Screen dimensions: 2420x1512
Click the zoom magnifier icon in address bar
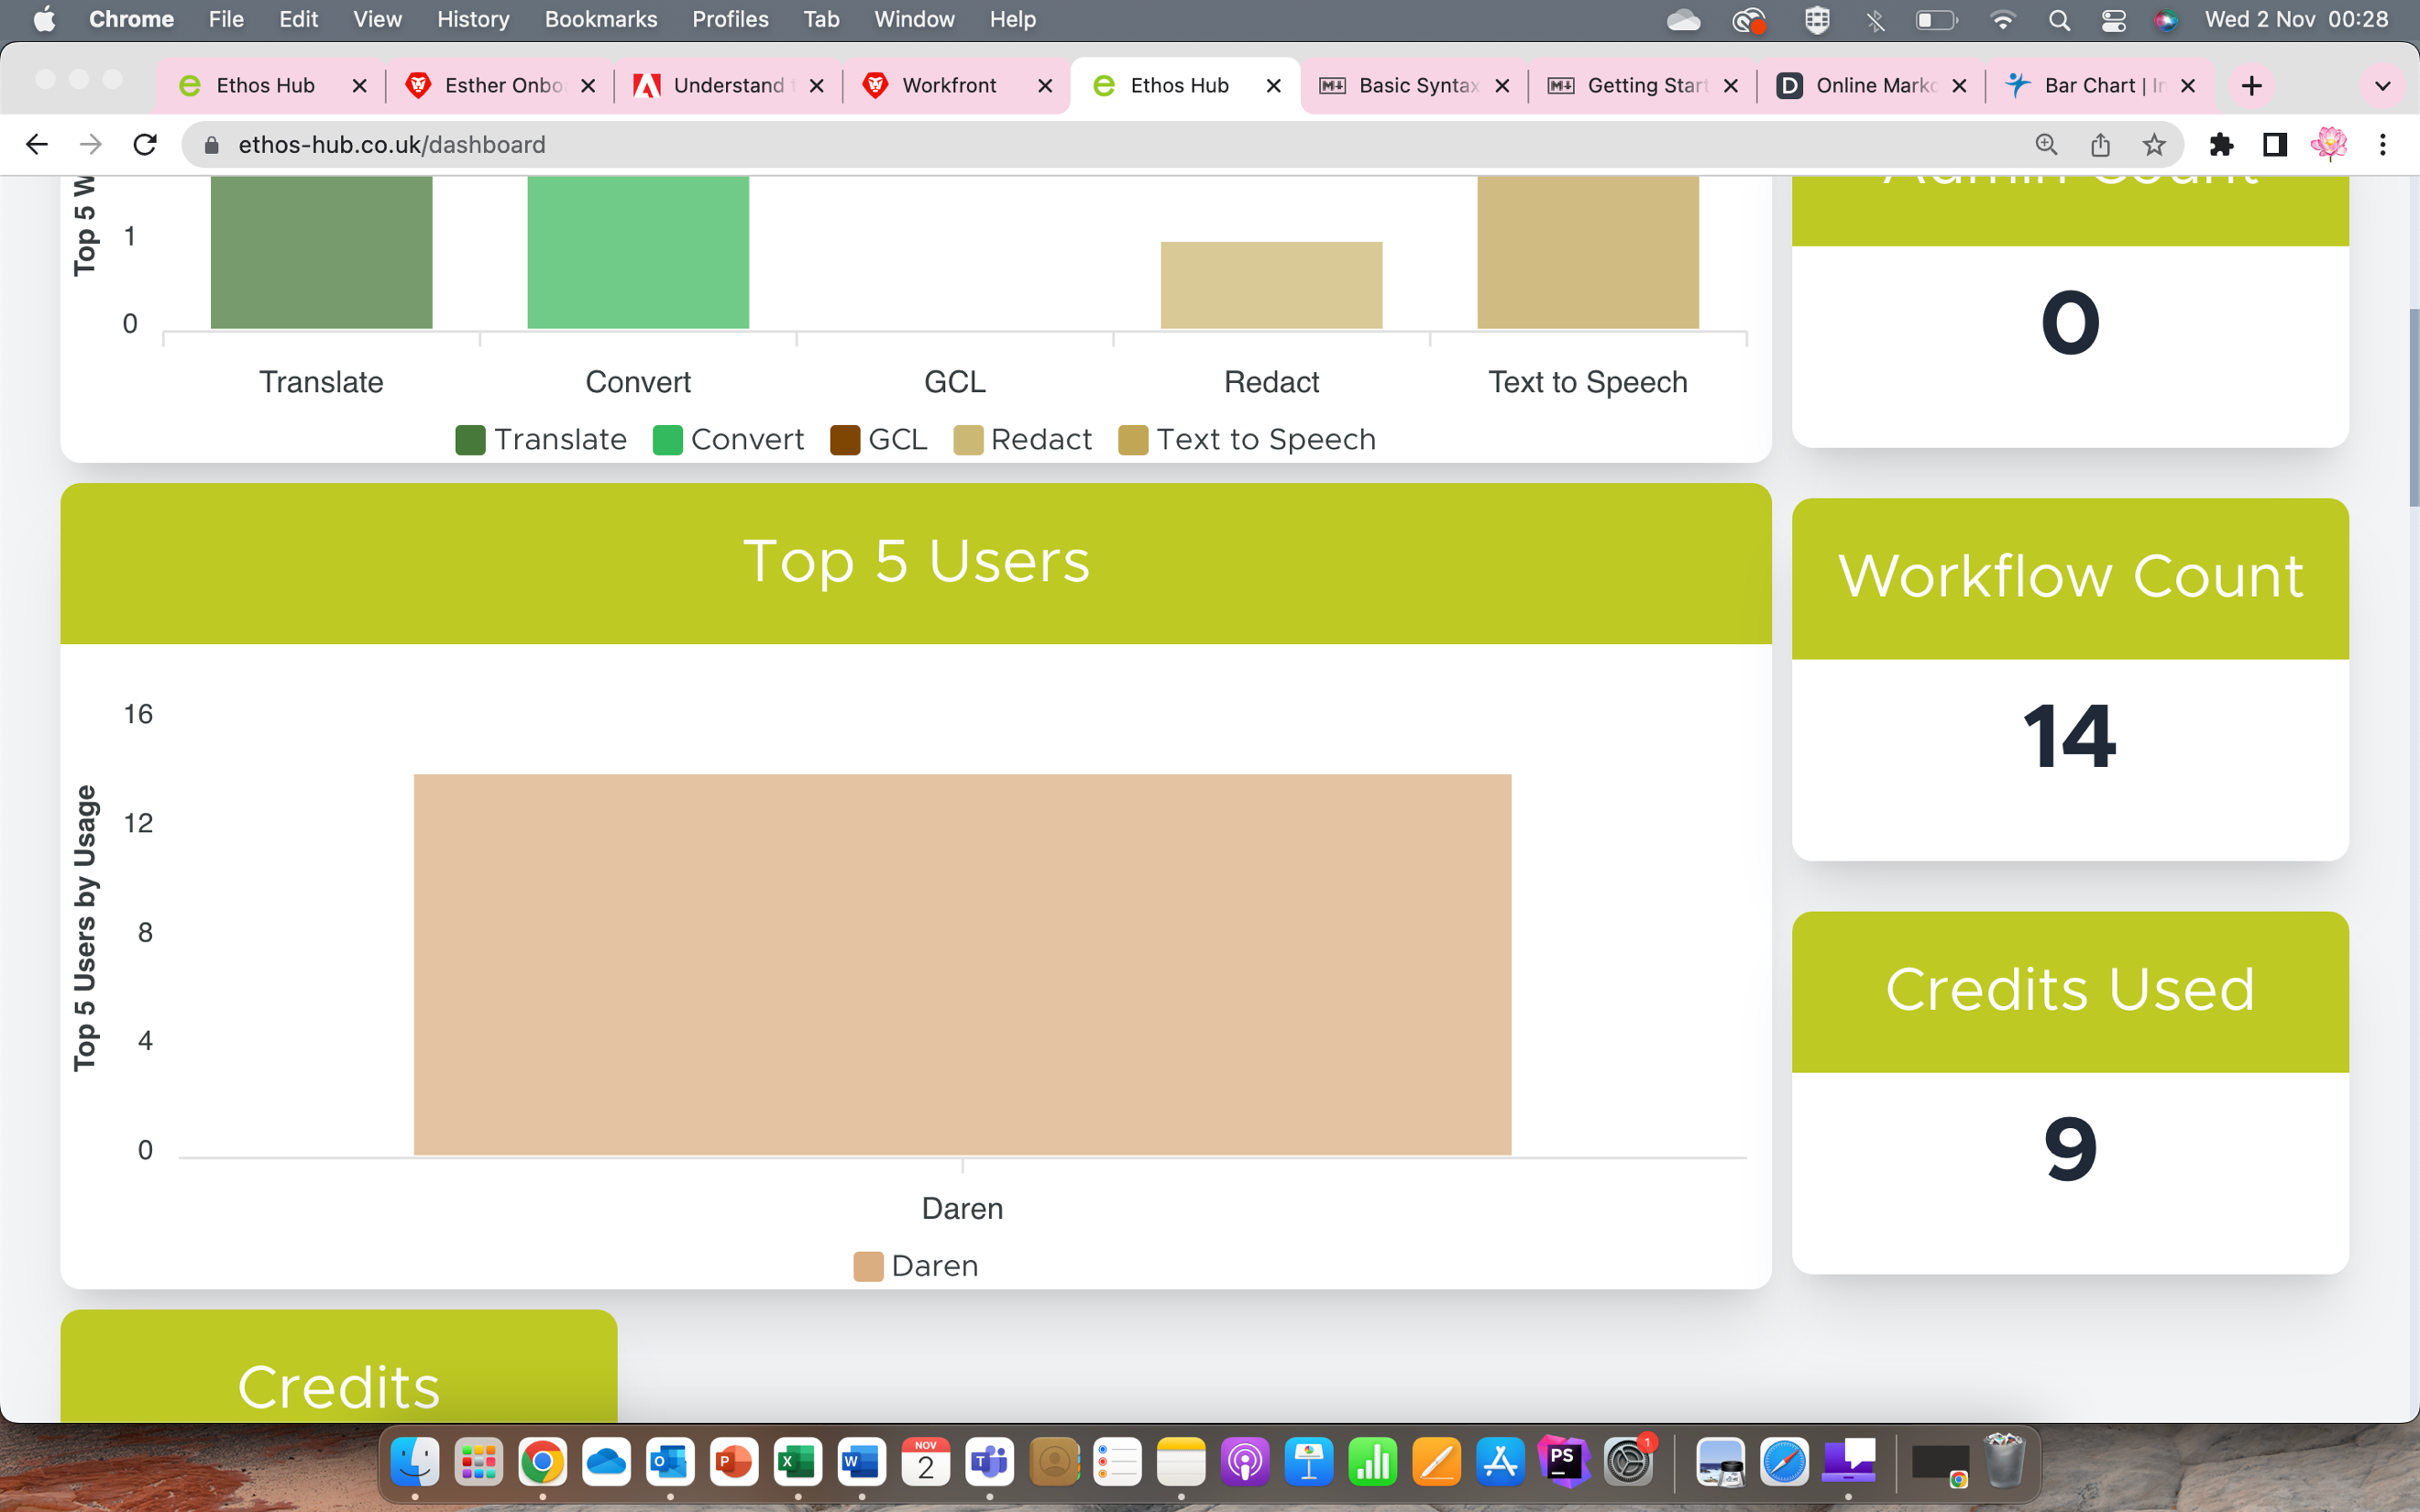click(x=2045, y=144)
